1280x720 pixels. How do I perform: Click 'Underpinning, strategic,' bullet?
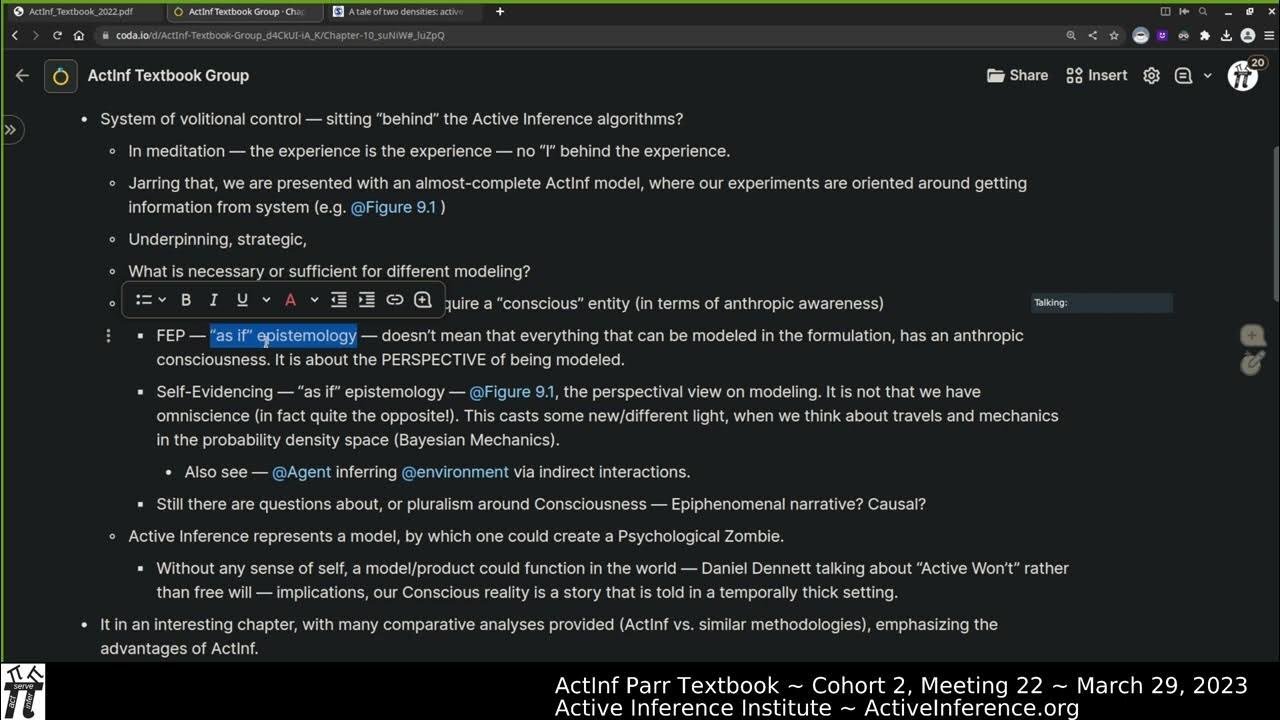217,239
